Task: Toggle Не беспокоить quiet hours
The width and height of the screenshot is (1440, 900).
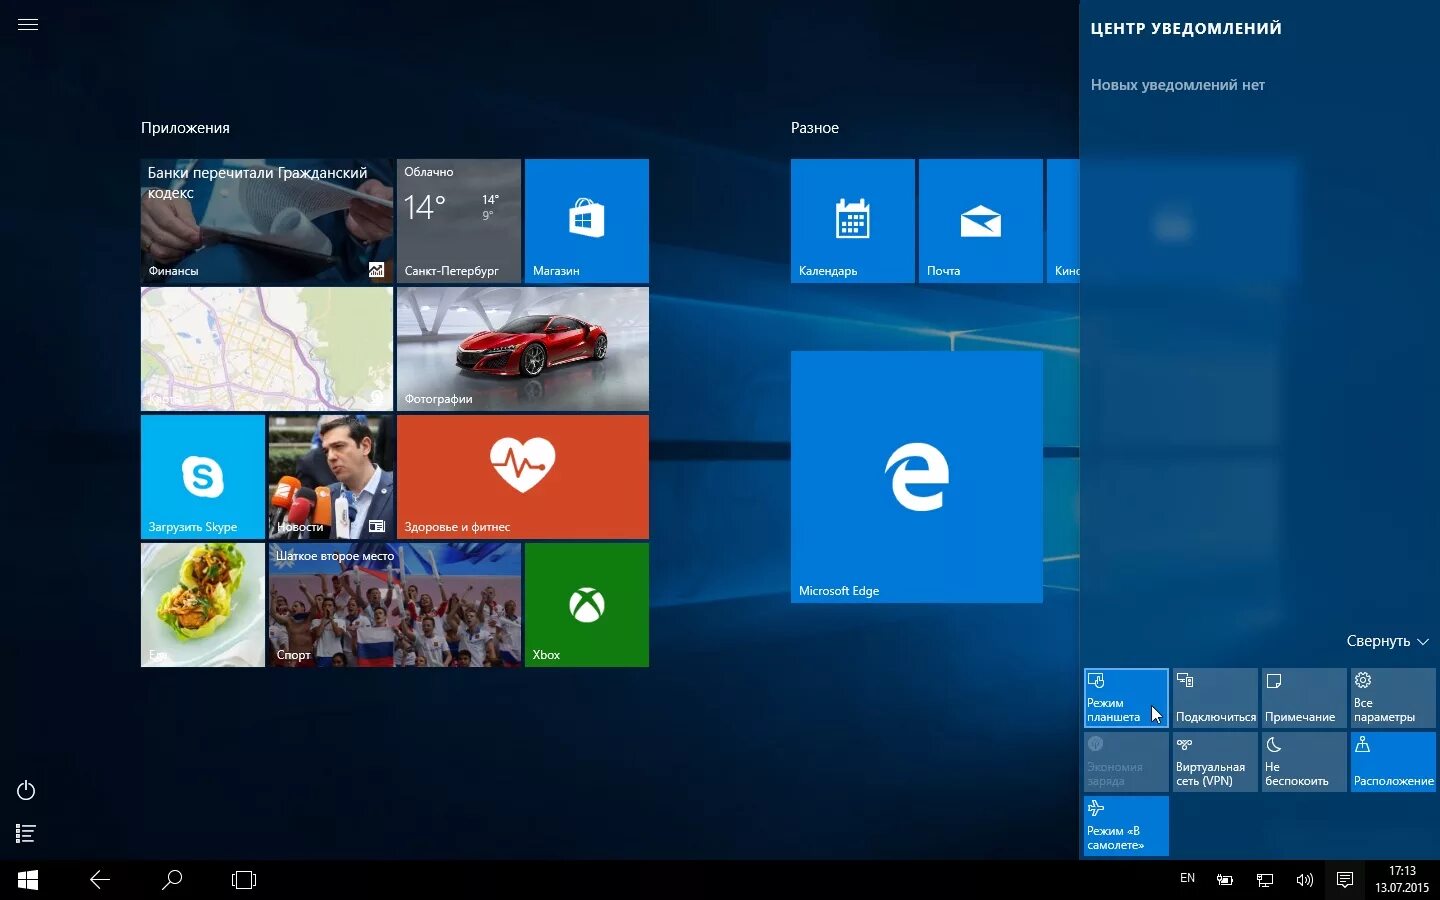Action: 1304,762
